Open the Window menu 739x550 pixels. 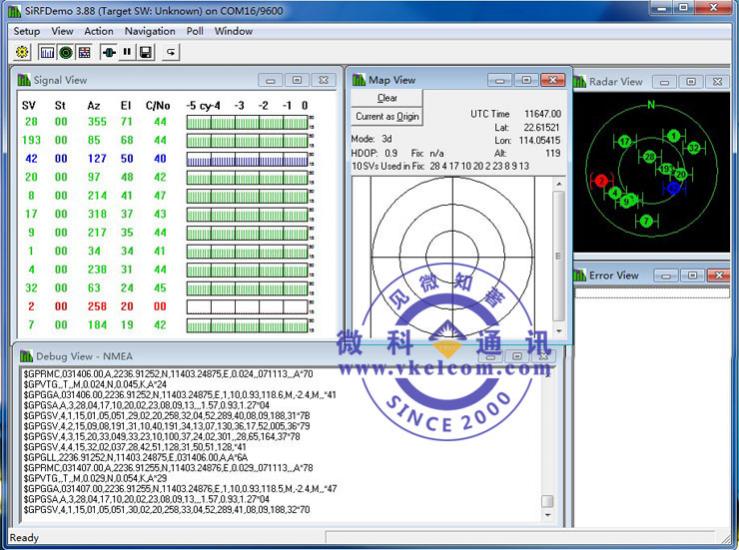[234, 31]
